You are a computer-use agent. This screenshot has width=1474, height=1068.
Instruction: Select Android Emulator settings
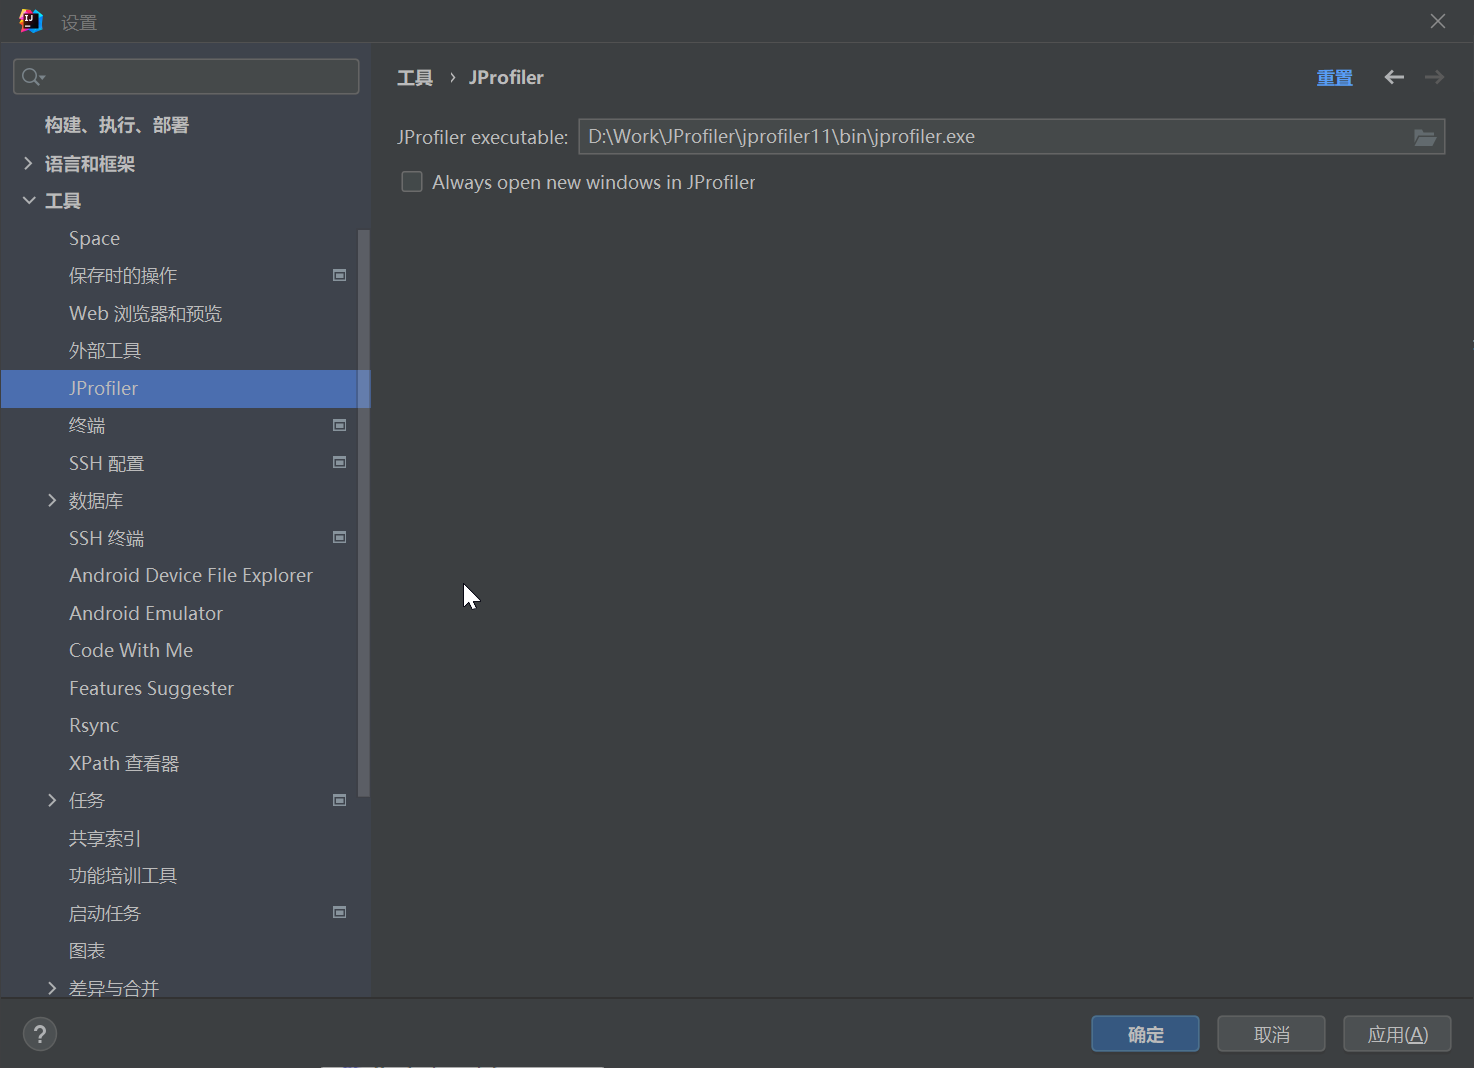tap(146, 613)
